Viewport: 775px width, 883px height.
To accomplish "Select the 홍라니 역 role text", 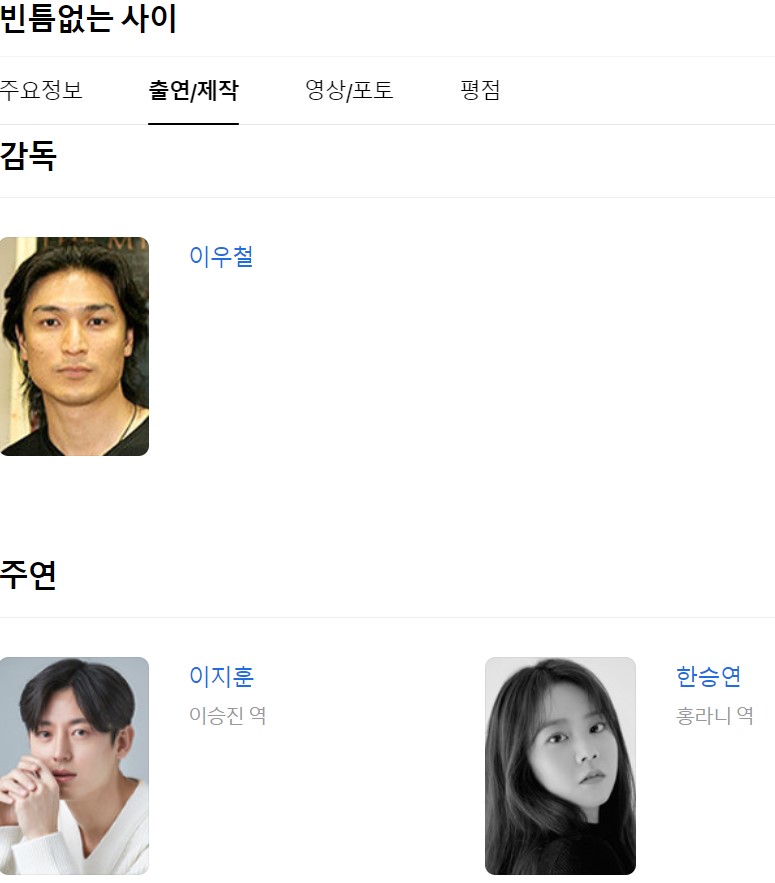I will pos(715,715).
